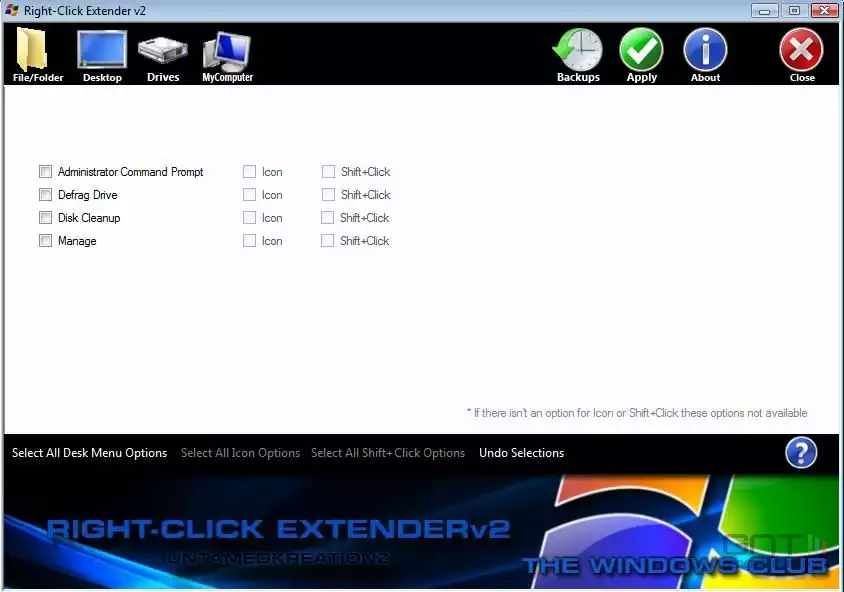Screen dimensions: 844x592
Task: Click the app icon in the title bar
Action: coord(12,10)
